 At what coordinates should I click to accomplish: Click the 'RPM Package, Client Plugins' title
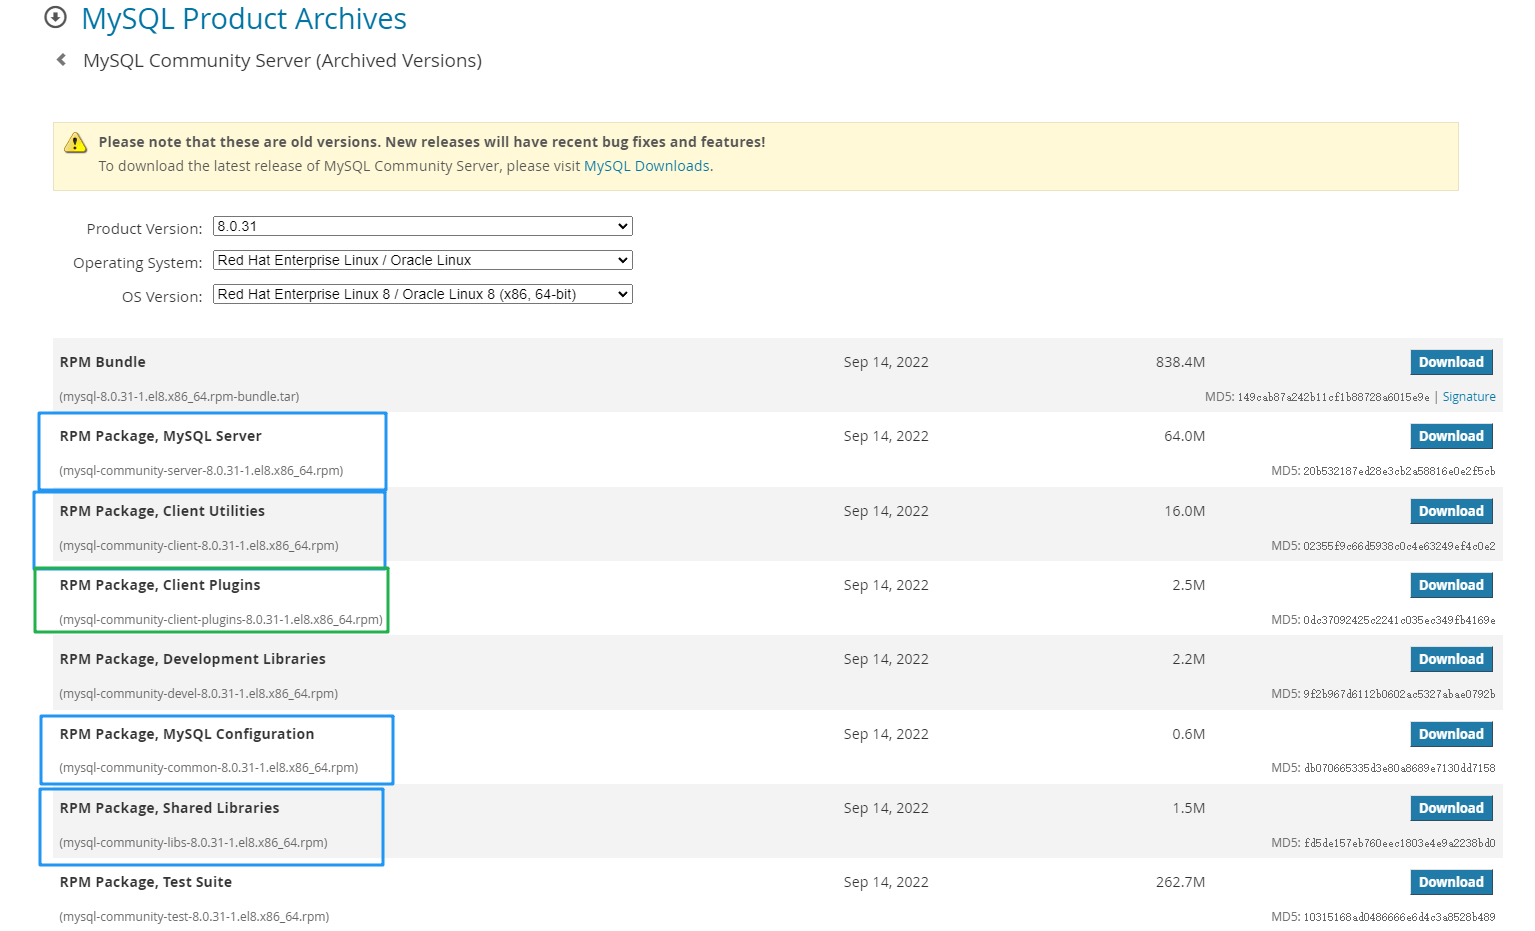(x=160, y=585)
